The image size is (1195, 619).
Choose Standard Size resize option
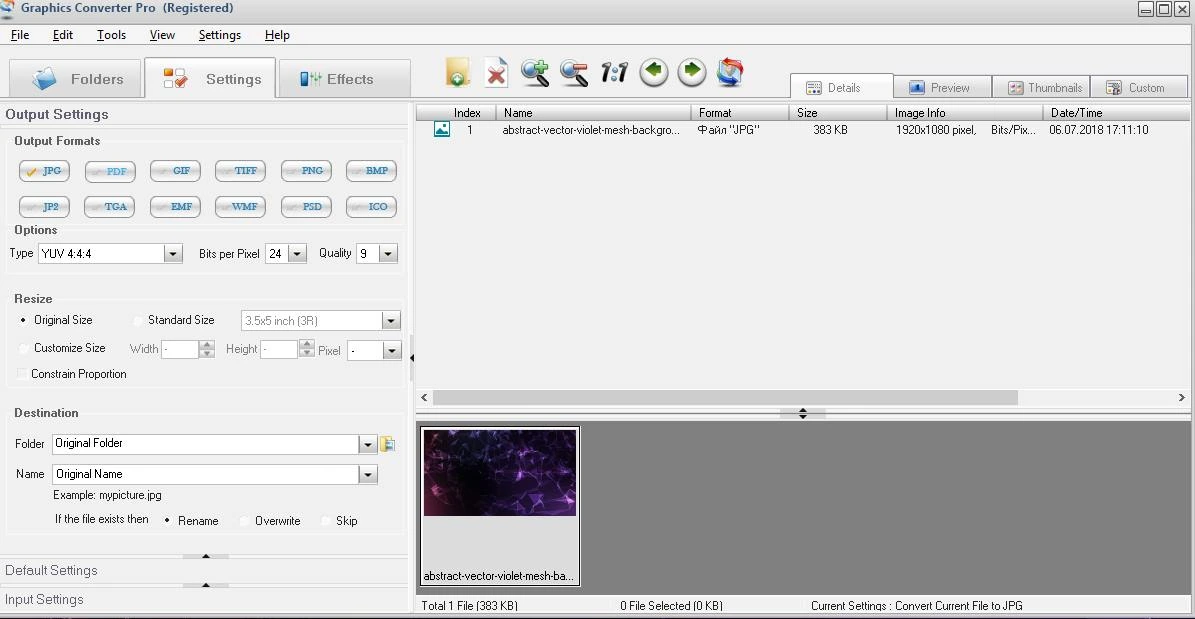point(139,320)
